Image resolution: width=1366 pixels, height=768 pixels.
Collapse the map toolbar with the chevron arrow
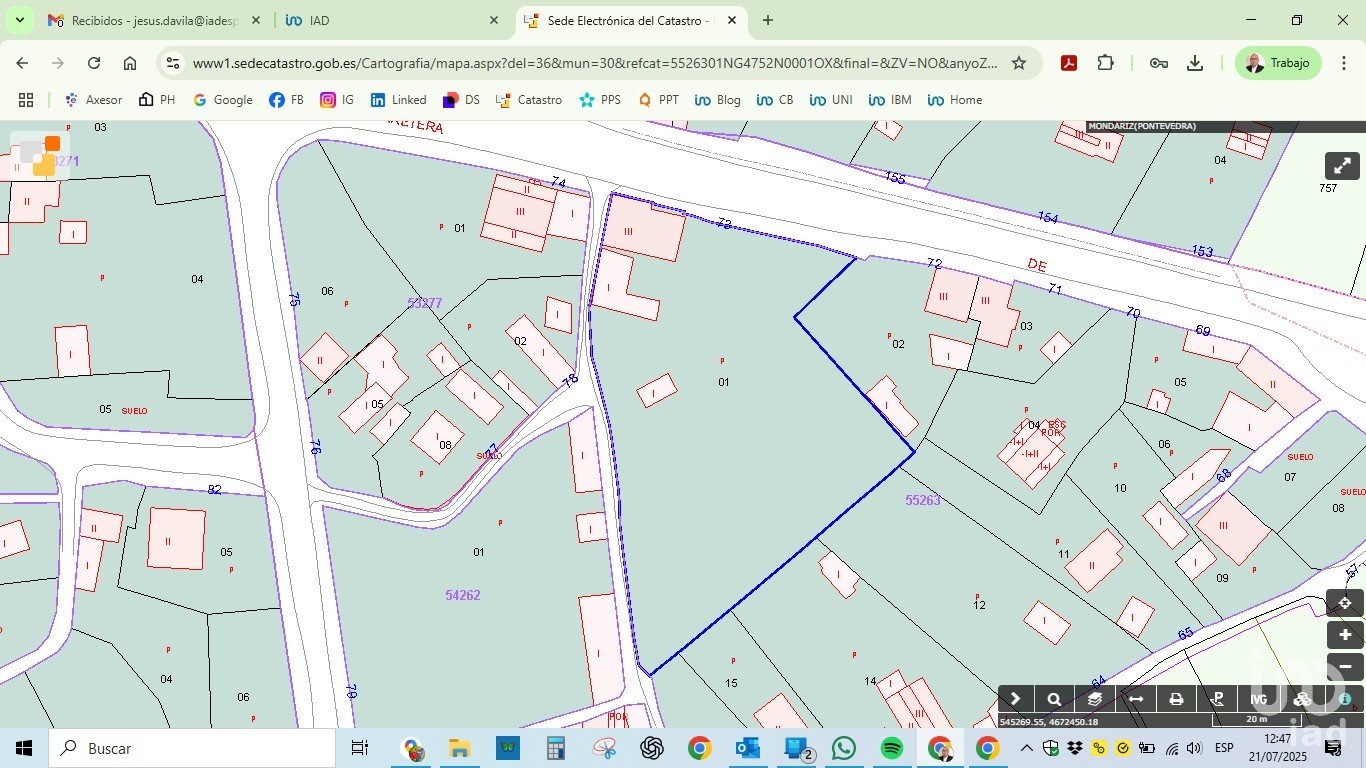[1015, 699]
